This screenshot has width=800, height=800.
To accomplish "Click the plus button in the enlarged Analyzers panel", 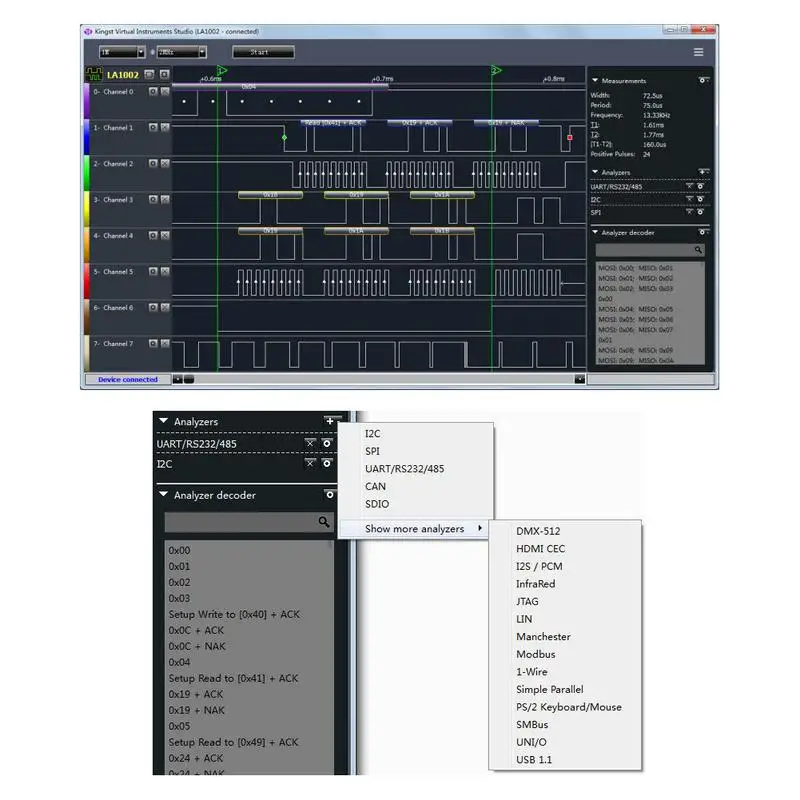I will point(330,421).
